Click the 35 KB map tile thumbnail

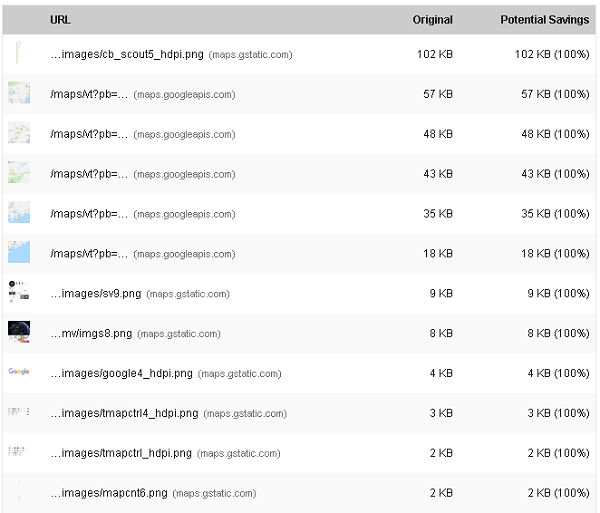point(19,212)
